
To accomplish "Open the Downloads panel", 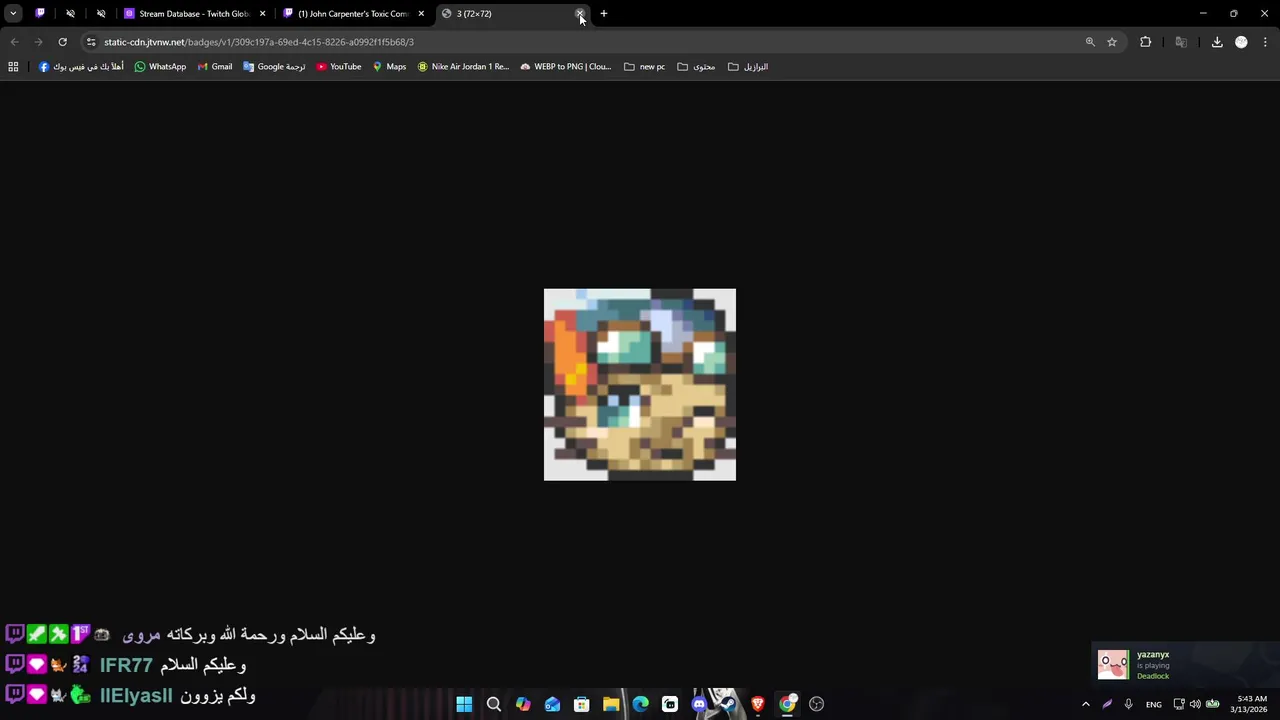I will 1217,42.
